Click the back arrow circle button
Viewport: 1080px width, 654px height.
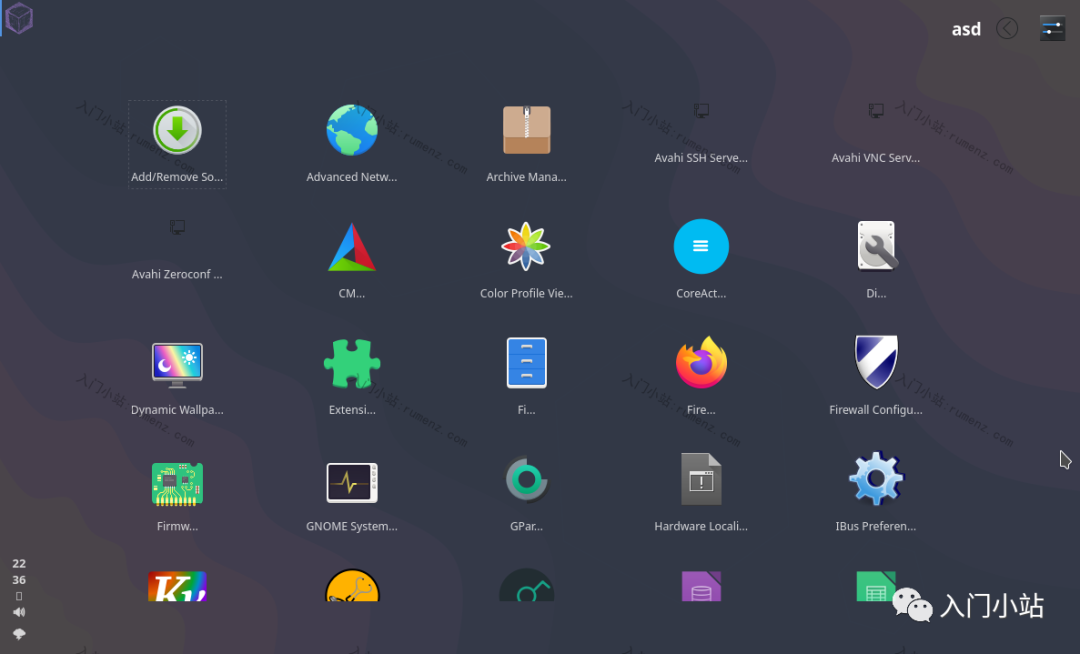tap(1007, 28)
